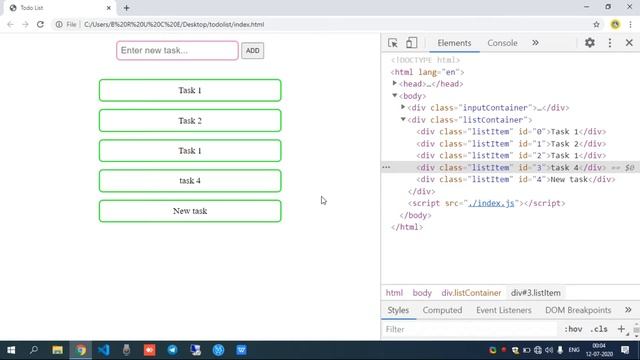Open the taskbar clock and date
This screenshot has width=640, height=360.
[599, 350]
